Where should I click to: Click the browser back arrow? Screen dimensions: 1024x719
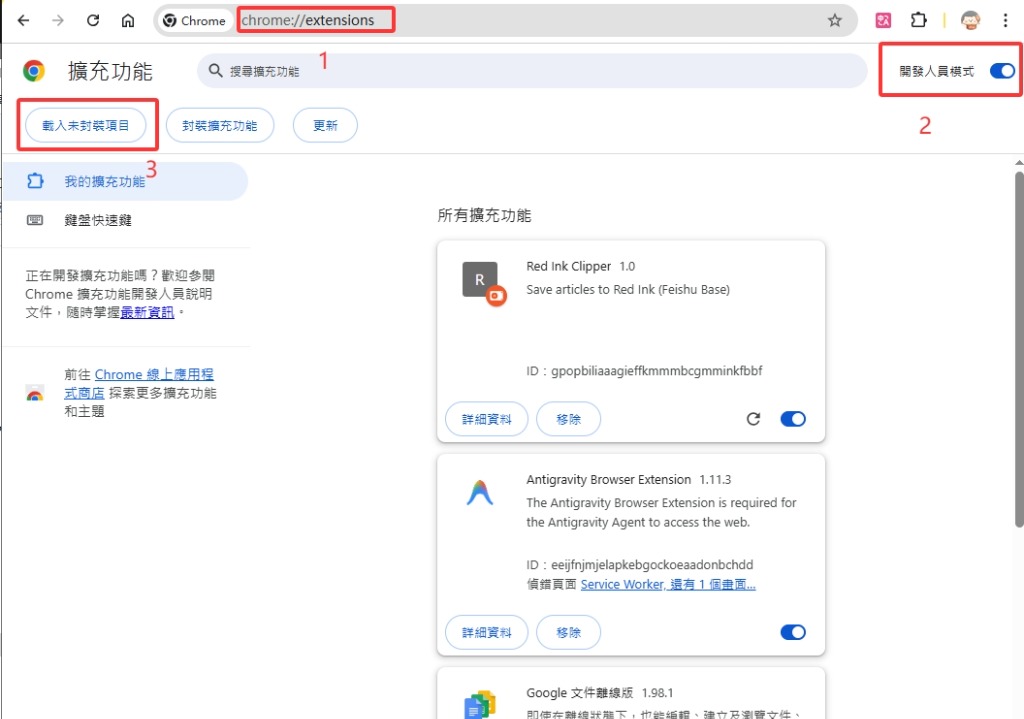(x=24, y=21)
